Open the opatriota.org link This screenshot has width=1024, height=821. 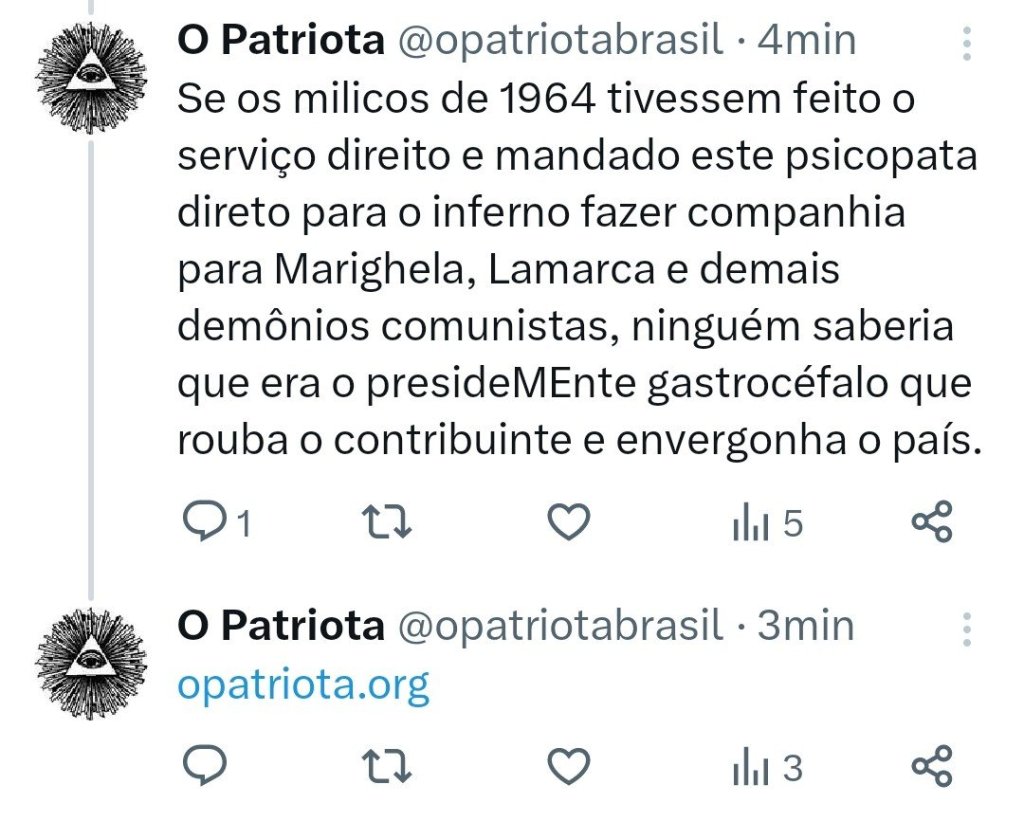(x=303, y=684)
